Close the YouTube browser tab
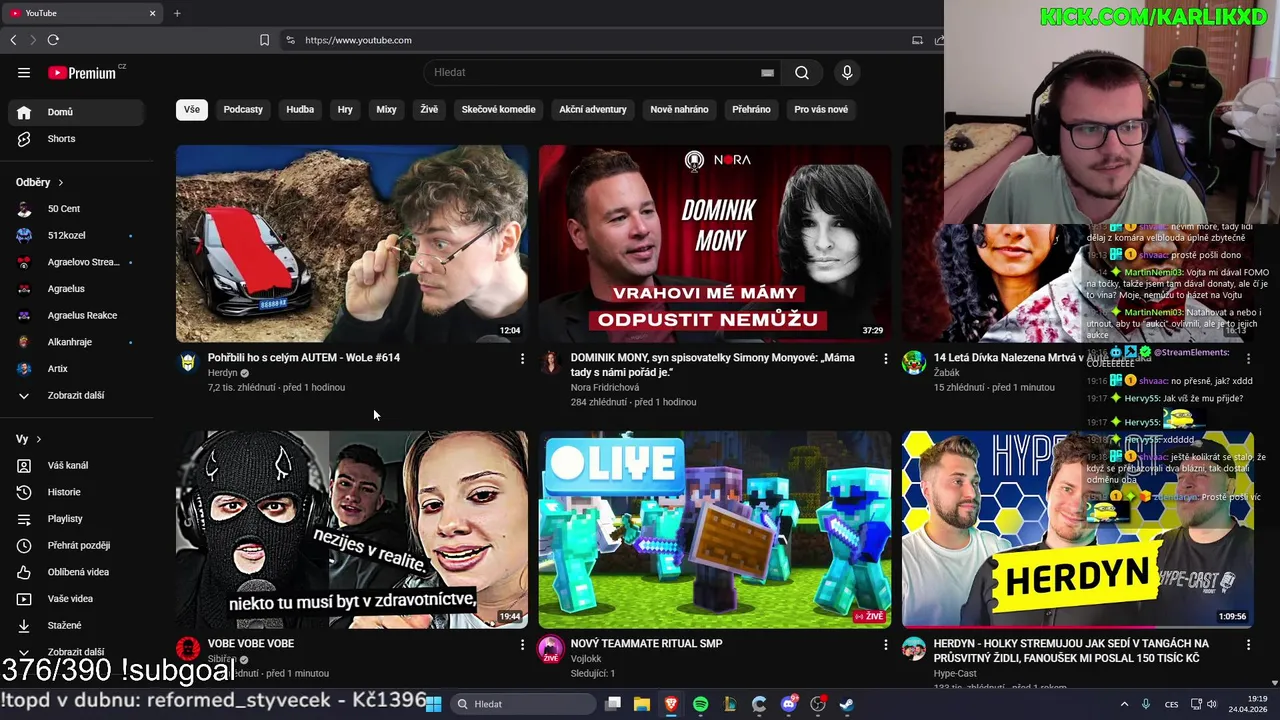Viewport: 1280px width, 720px height. (152, 13)
